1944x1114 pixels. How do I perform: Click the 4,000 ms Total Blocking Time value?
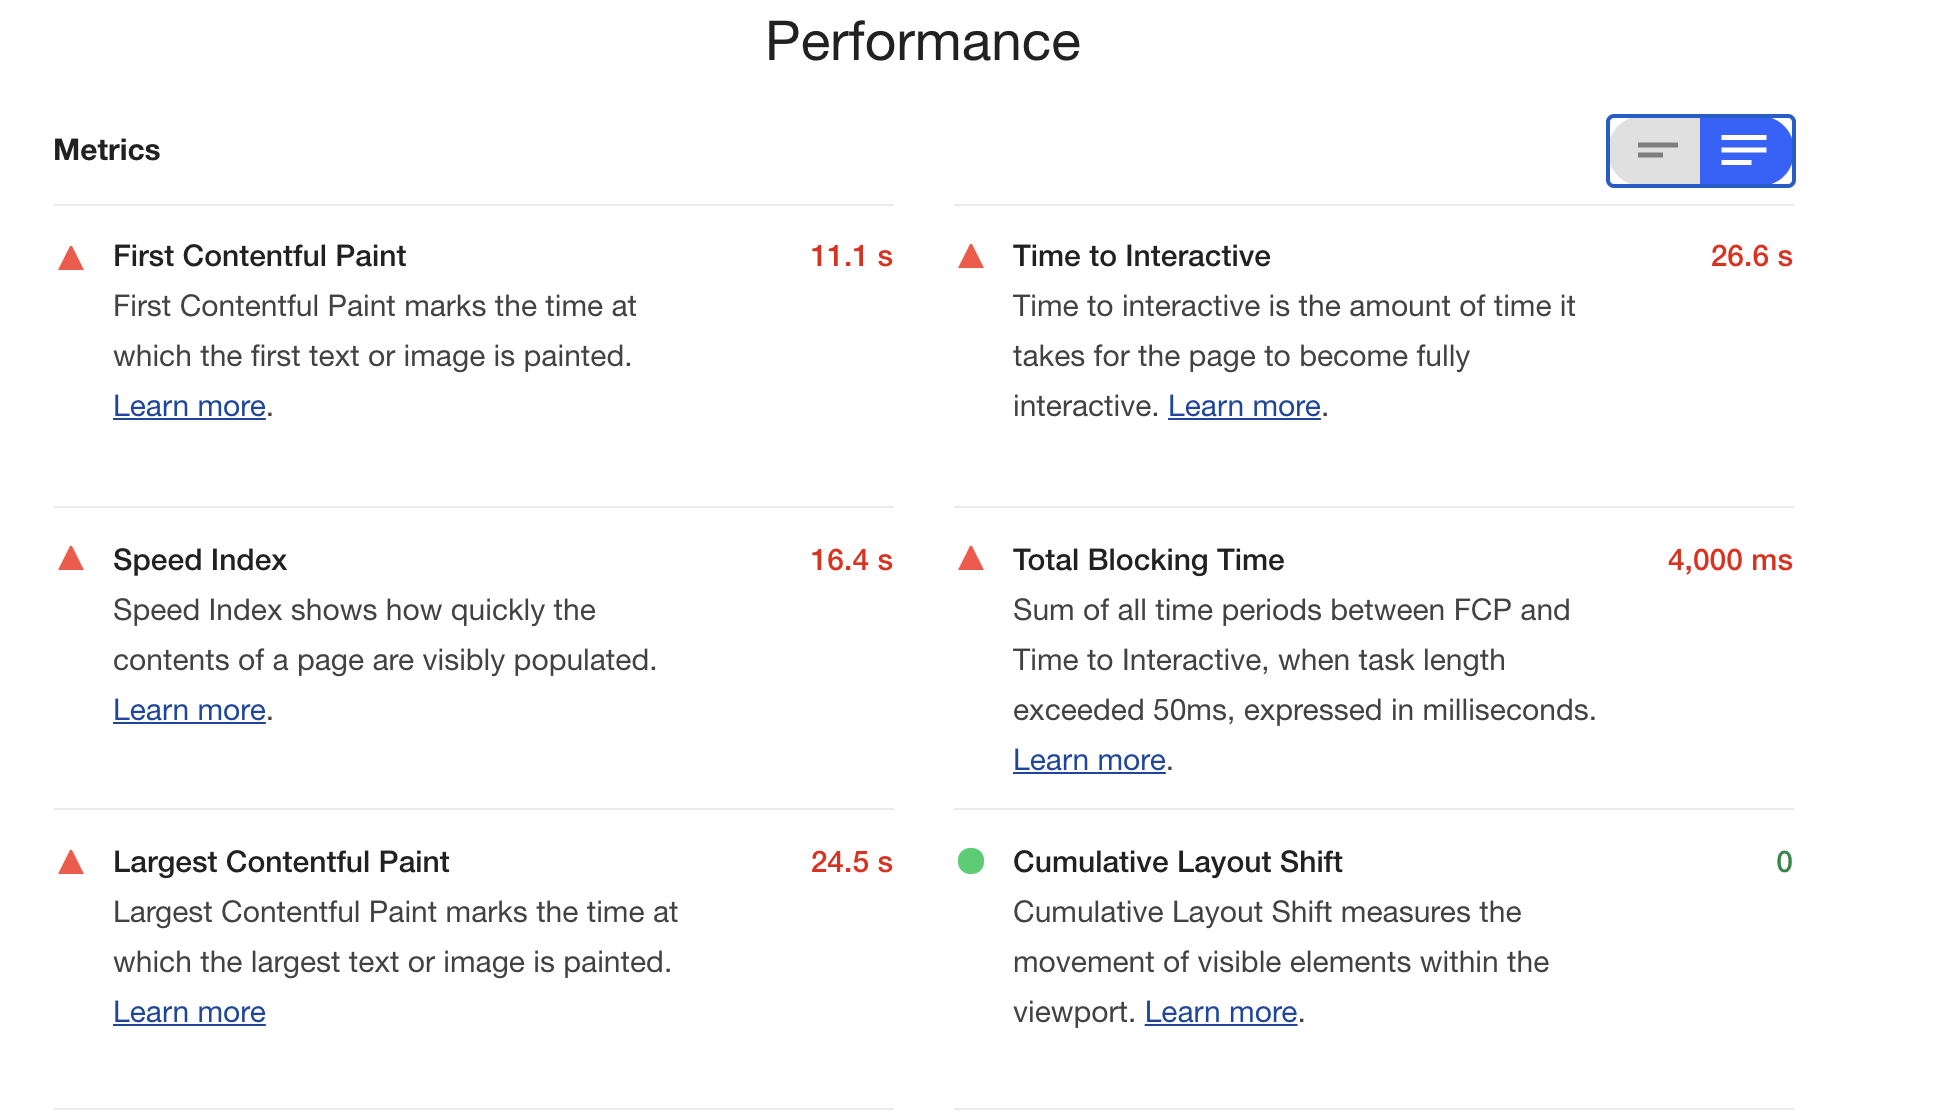pos(1729,560)
